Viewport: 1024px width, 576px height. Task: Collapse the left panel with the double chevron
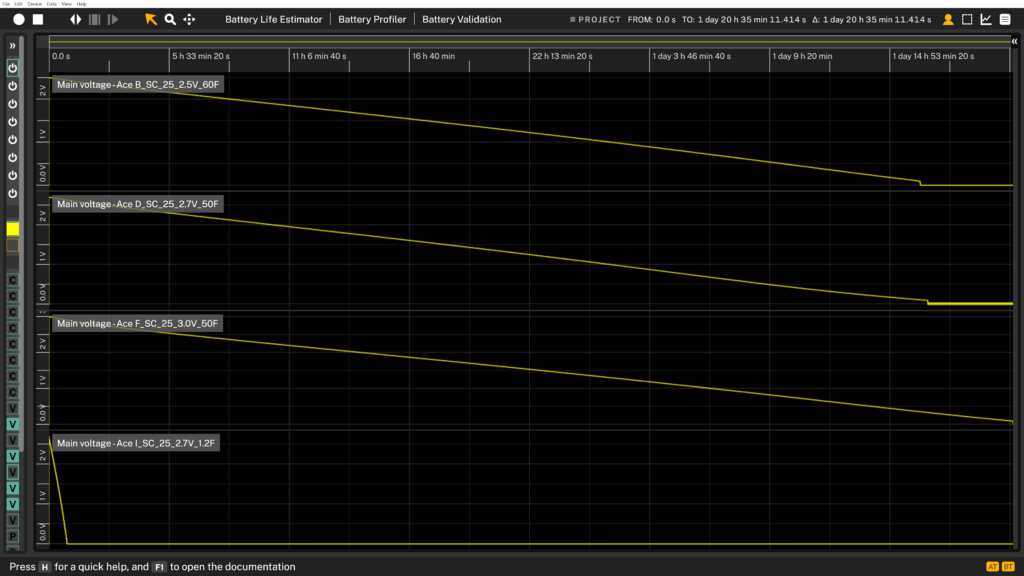[x=12, y=43]
